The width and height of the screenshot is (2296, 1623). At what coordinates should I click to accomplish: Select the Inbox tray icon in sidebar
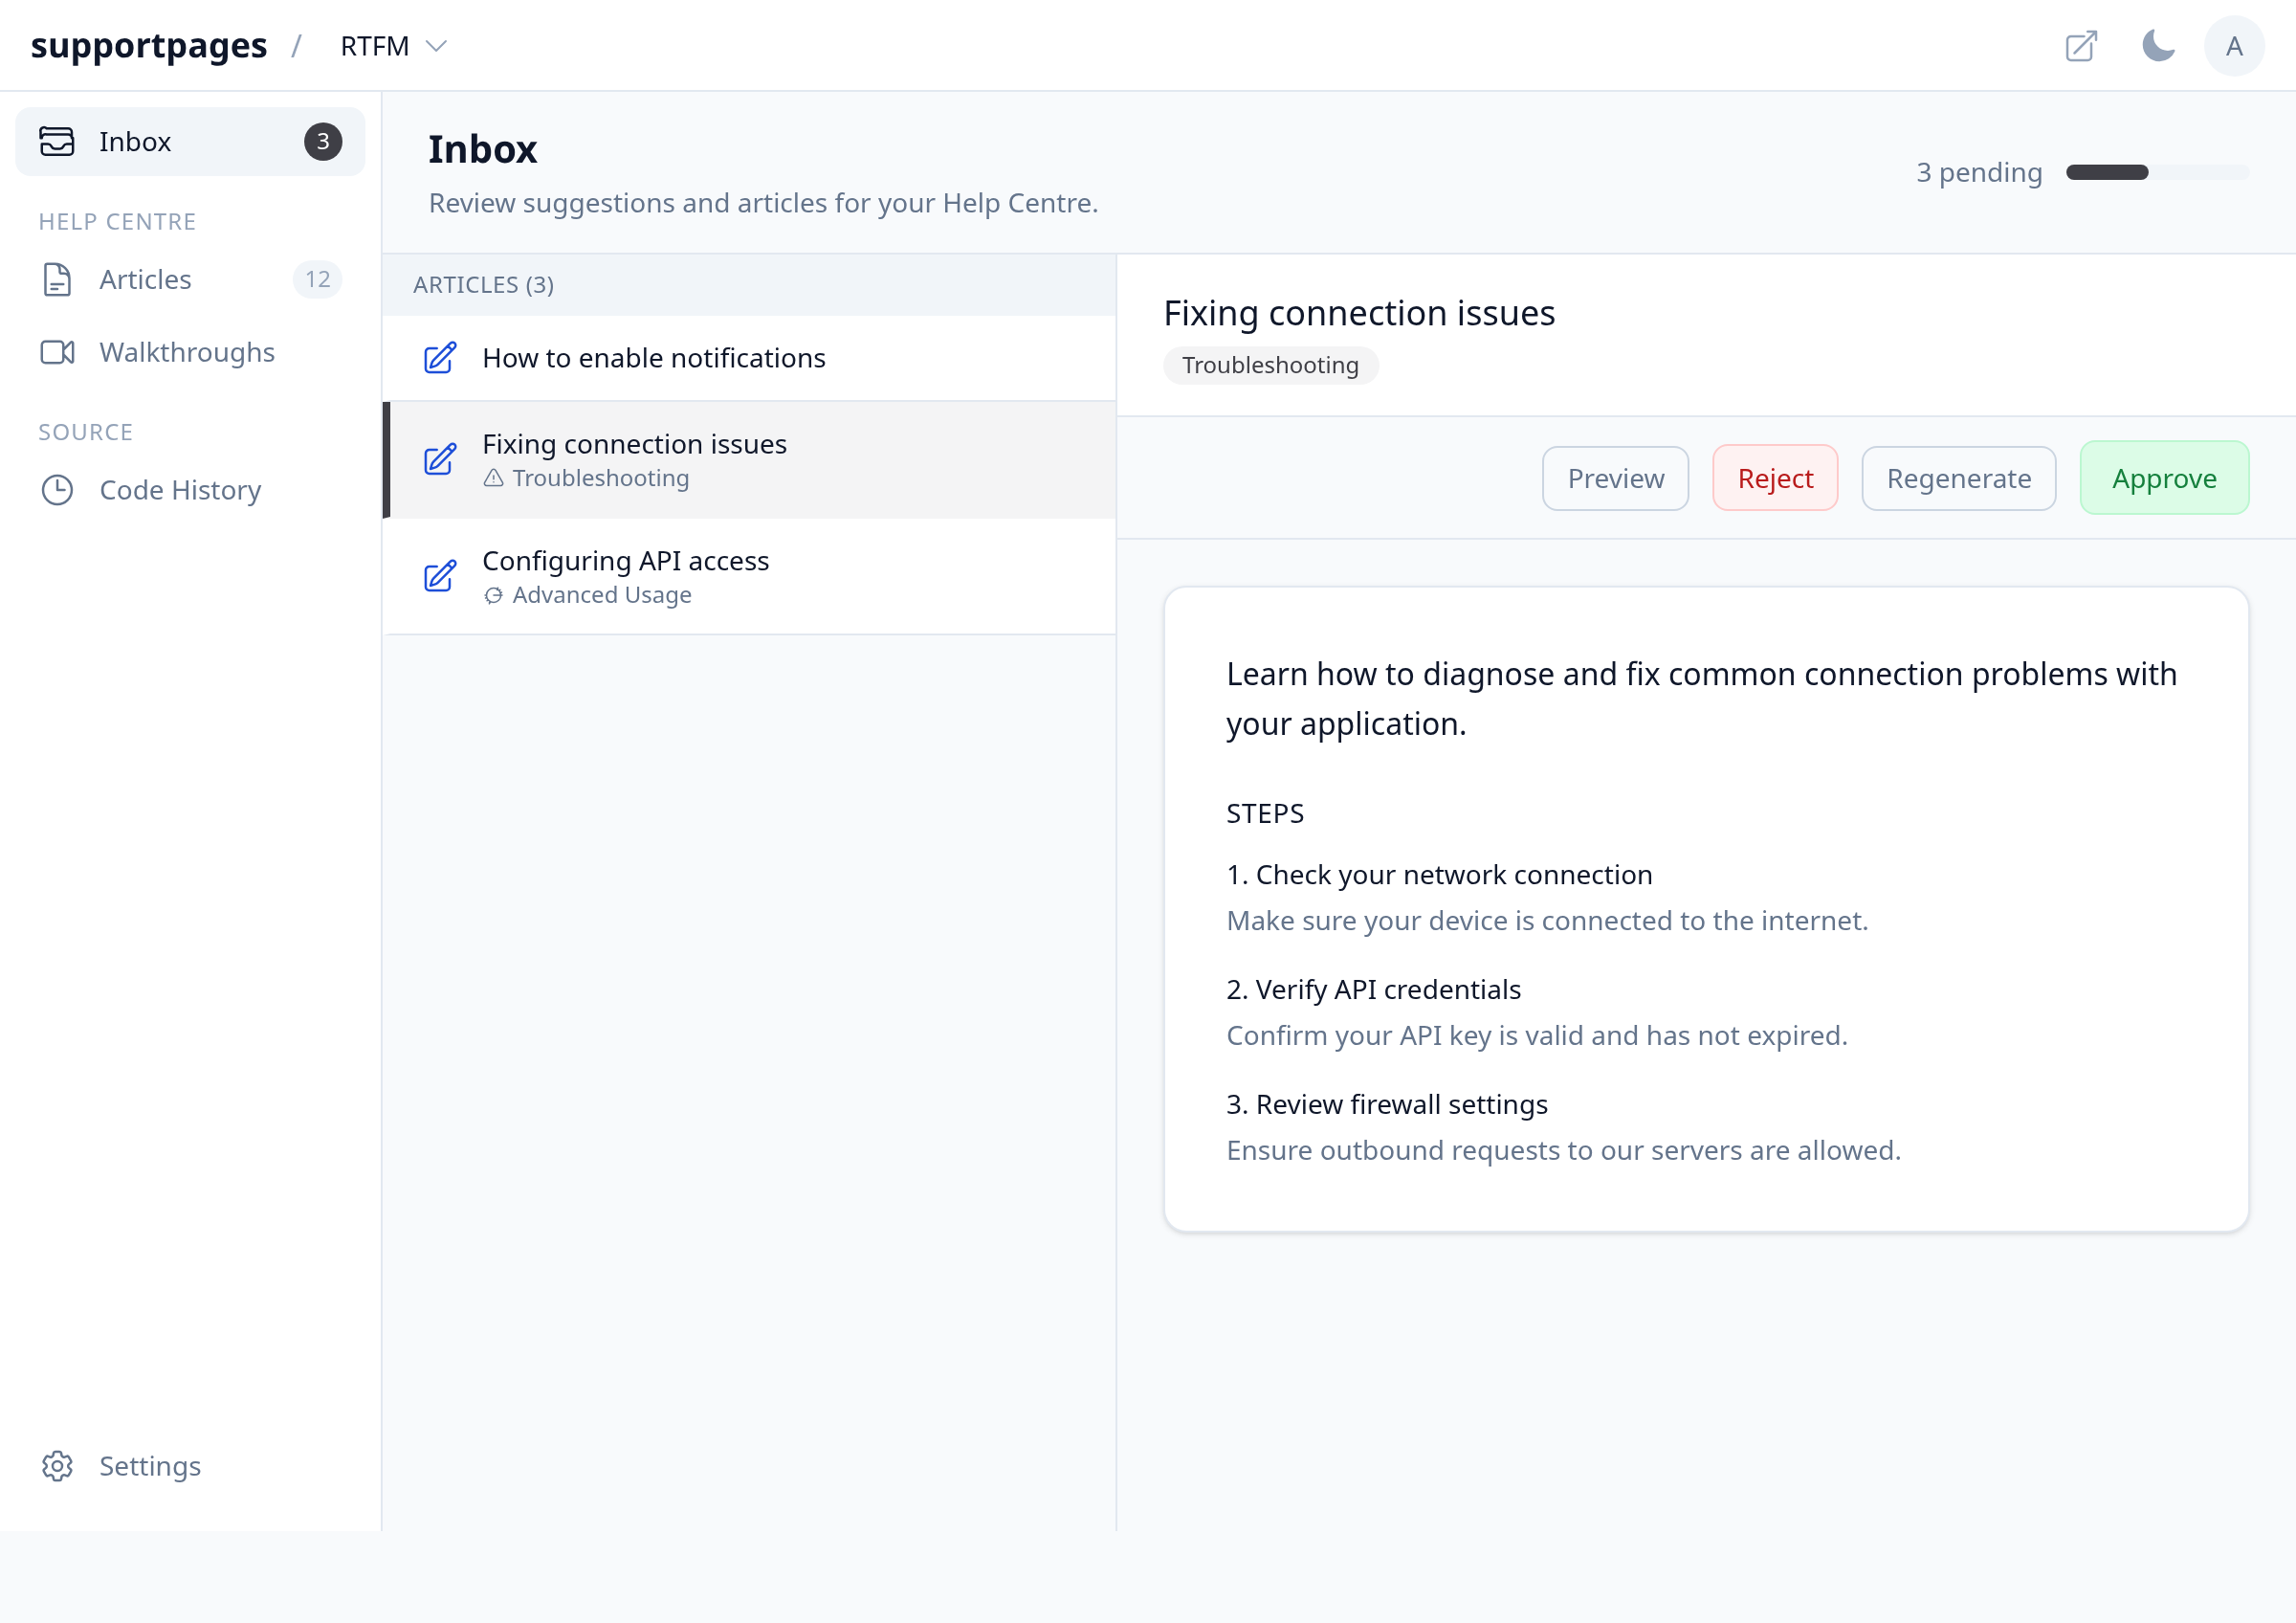(x=57, y=142)
